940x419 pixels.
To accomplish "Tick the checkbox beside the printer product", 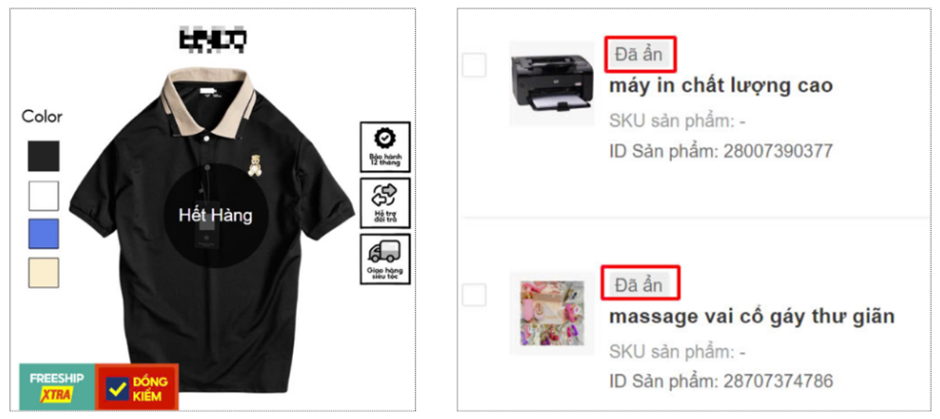I will [474, 65].
